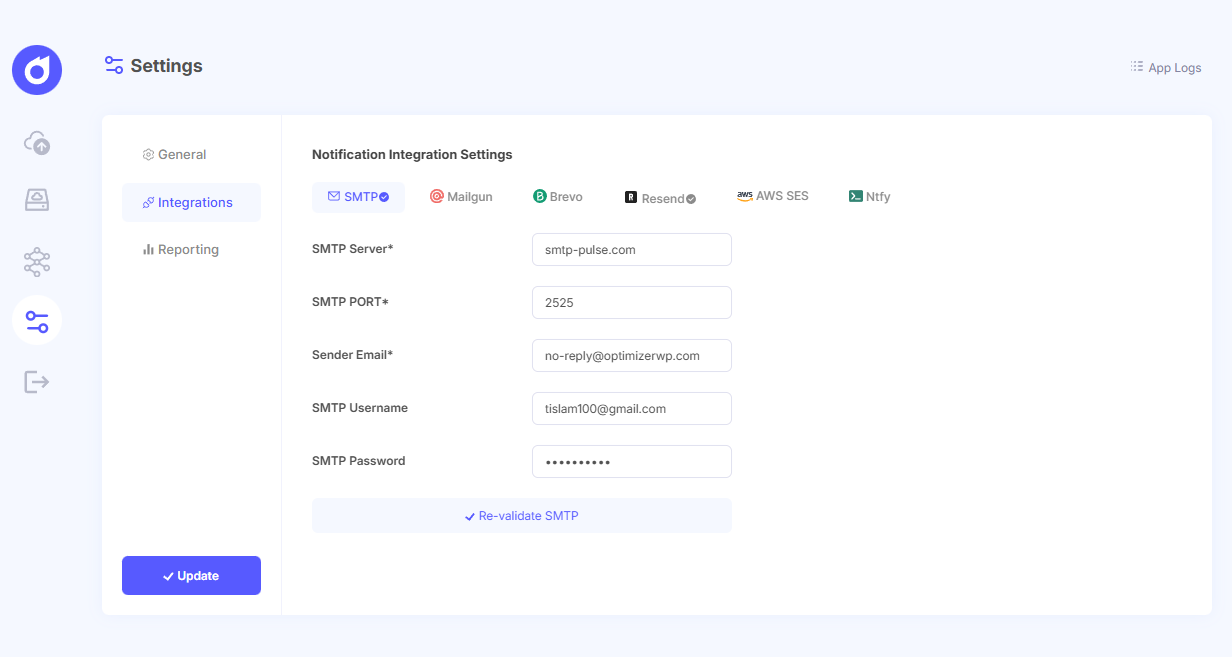
Task: Click the SMTP Server input field
Action: tap(631, 249)
